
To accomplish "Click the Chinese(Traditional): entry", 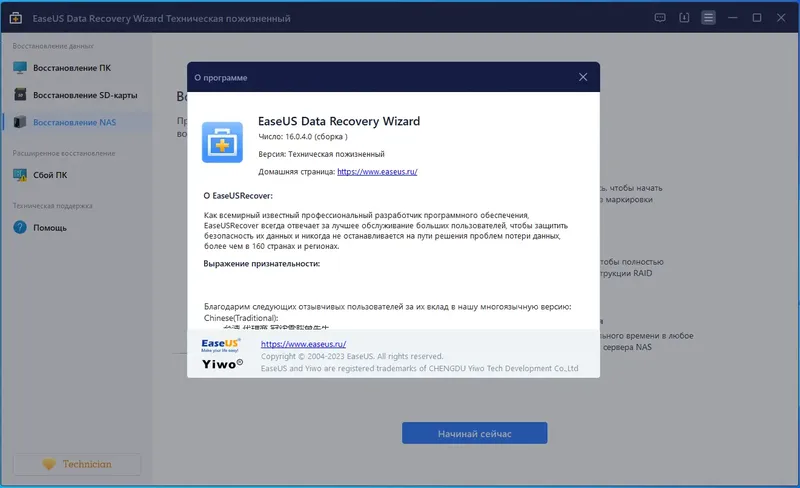I will pos(241,318).
